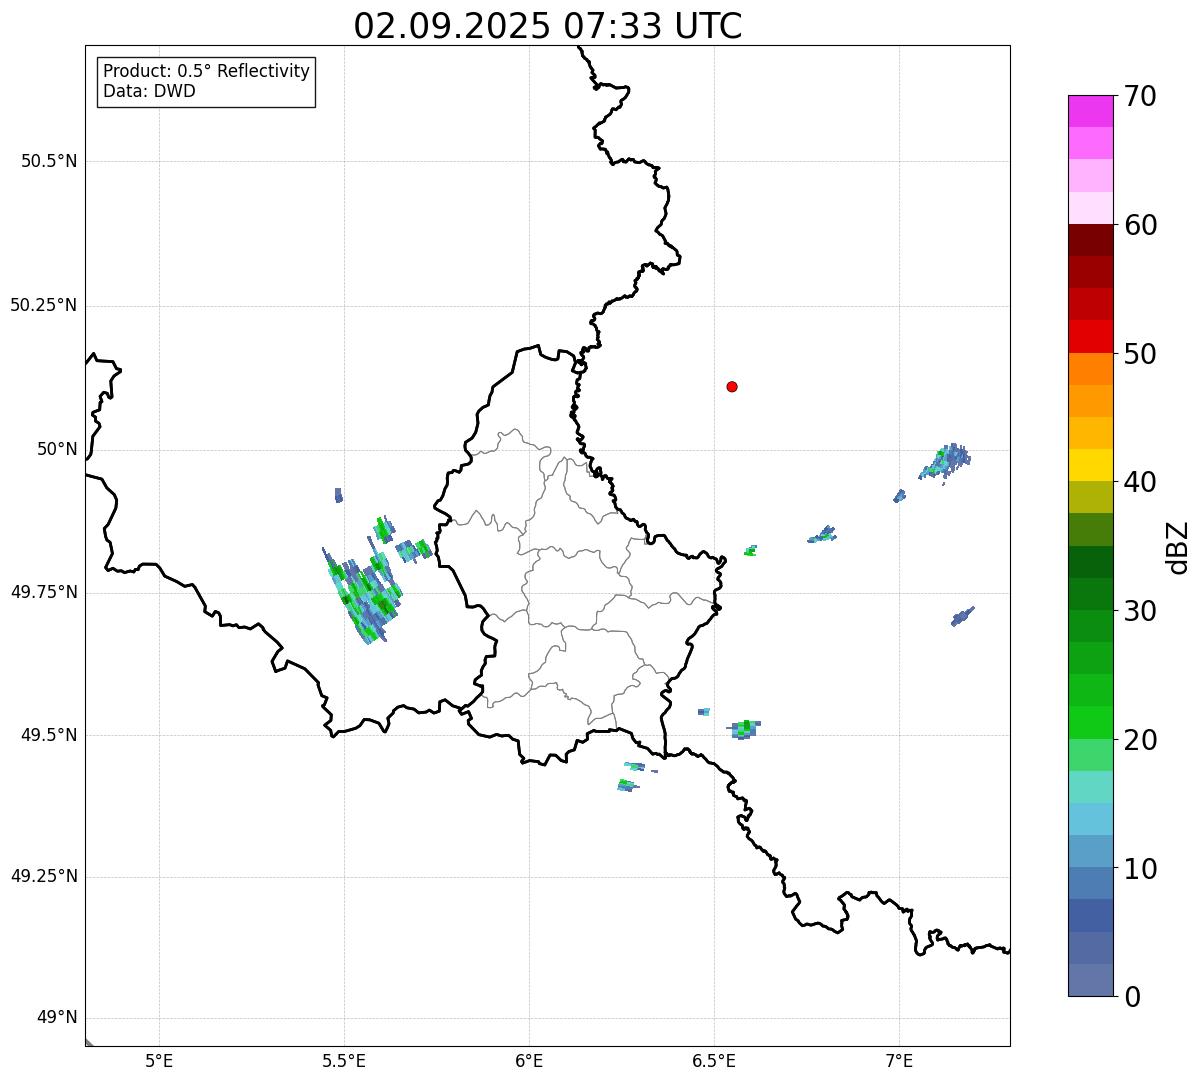Click the 'Data: DWD' label
Viewport: 1202px width, 1081px height.
(150, 91)
